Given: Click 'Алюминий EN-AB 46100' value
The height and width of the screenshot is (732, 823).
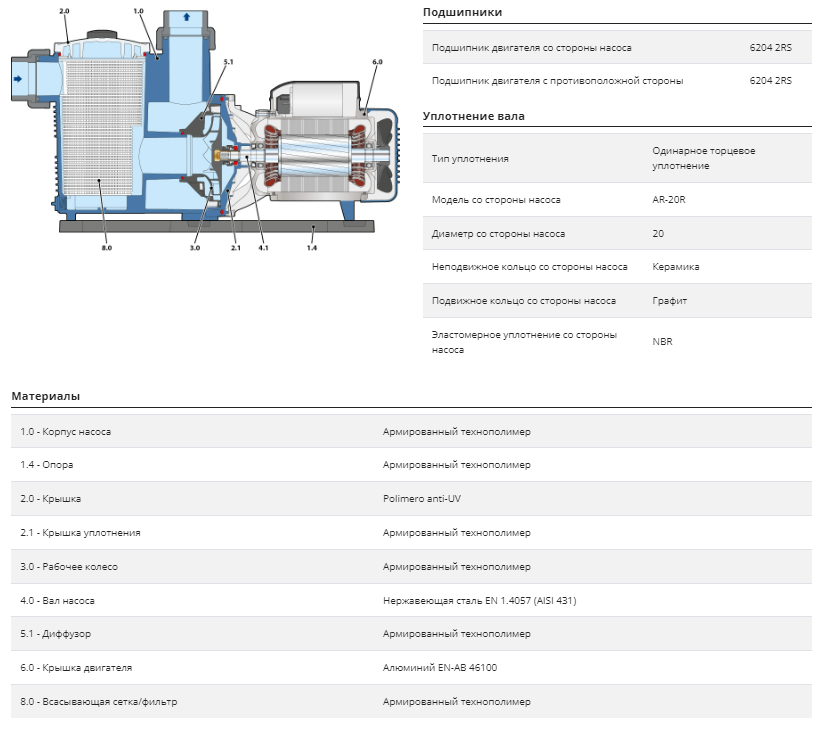Looking at the screenshot, I should [439, 668].
